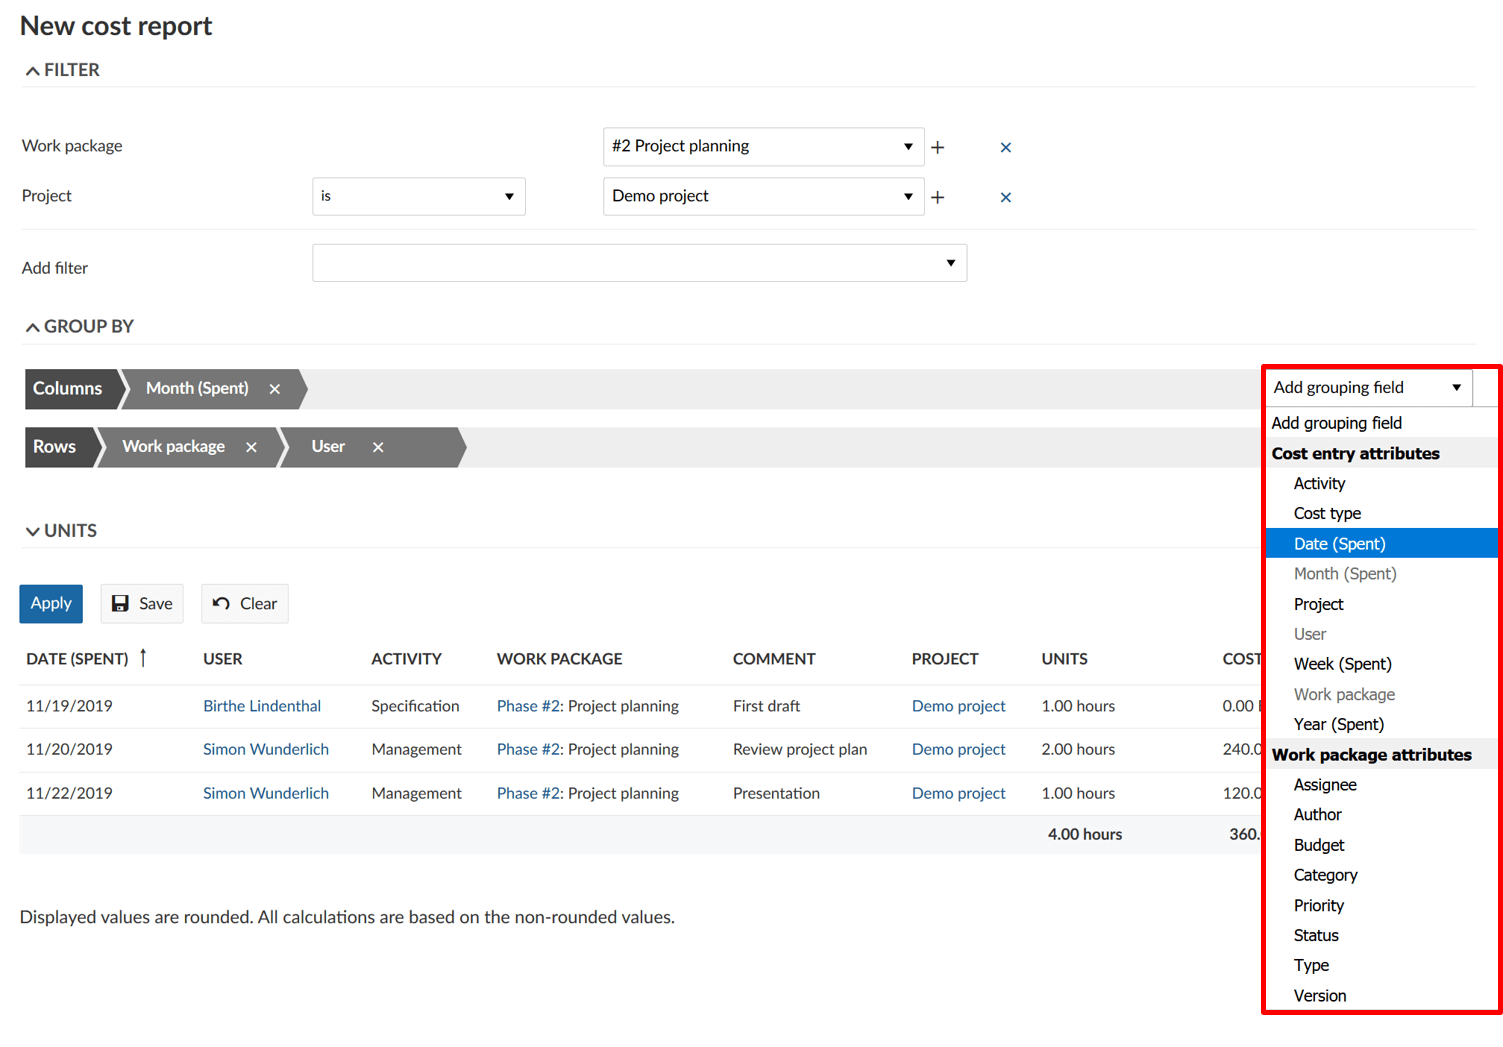Open the Project operator 'is' dropdown

click(418, 196)
